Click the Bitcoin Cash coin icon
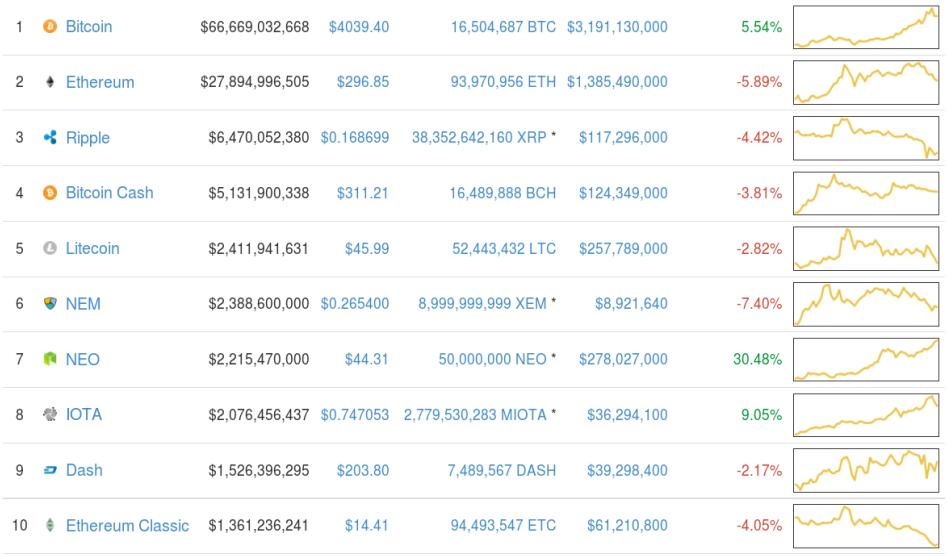The width and height of the screenshot is (947, 556). point(50,193)
